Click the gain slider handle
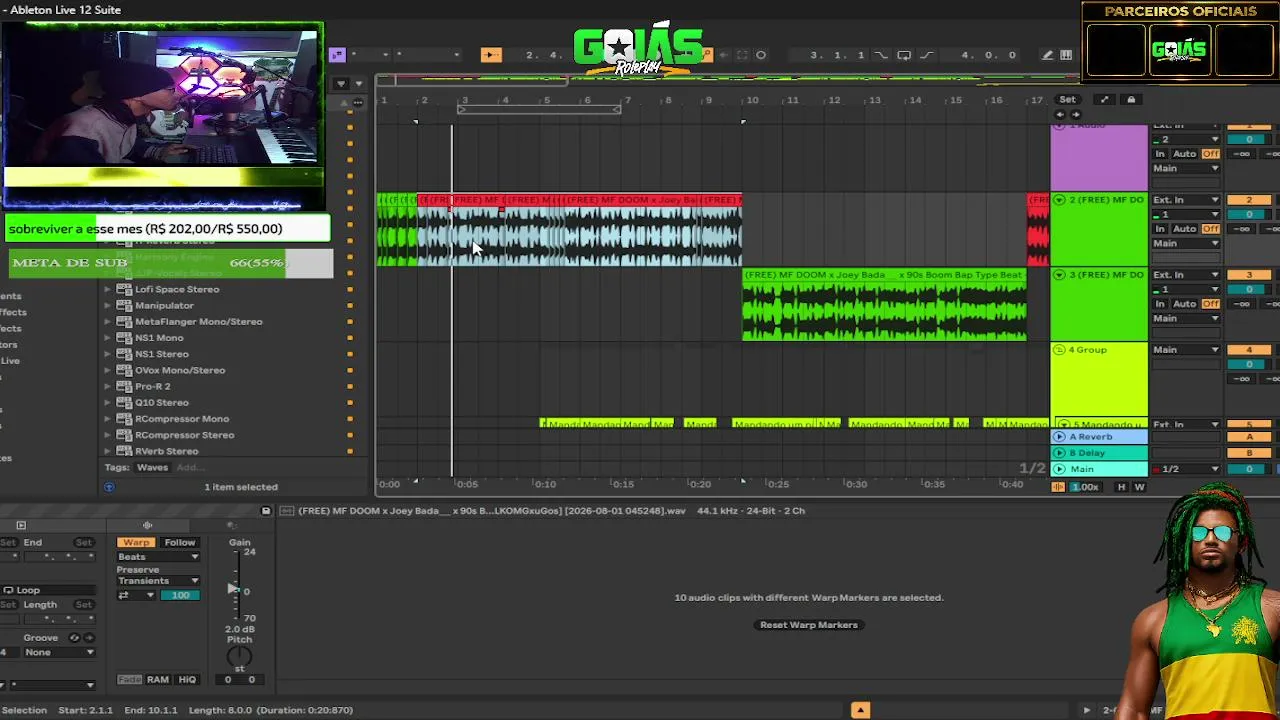The image size is (1280, 720). pyautogui.click(x=233, y=588)
